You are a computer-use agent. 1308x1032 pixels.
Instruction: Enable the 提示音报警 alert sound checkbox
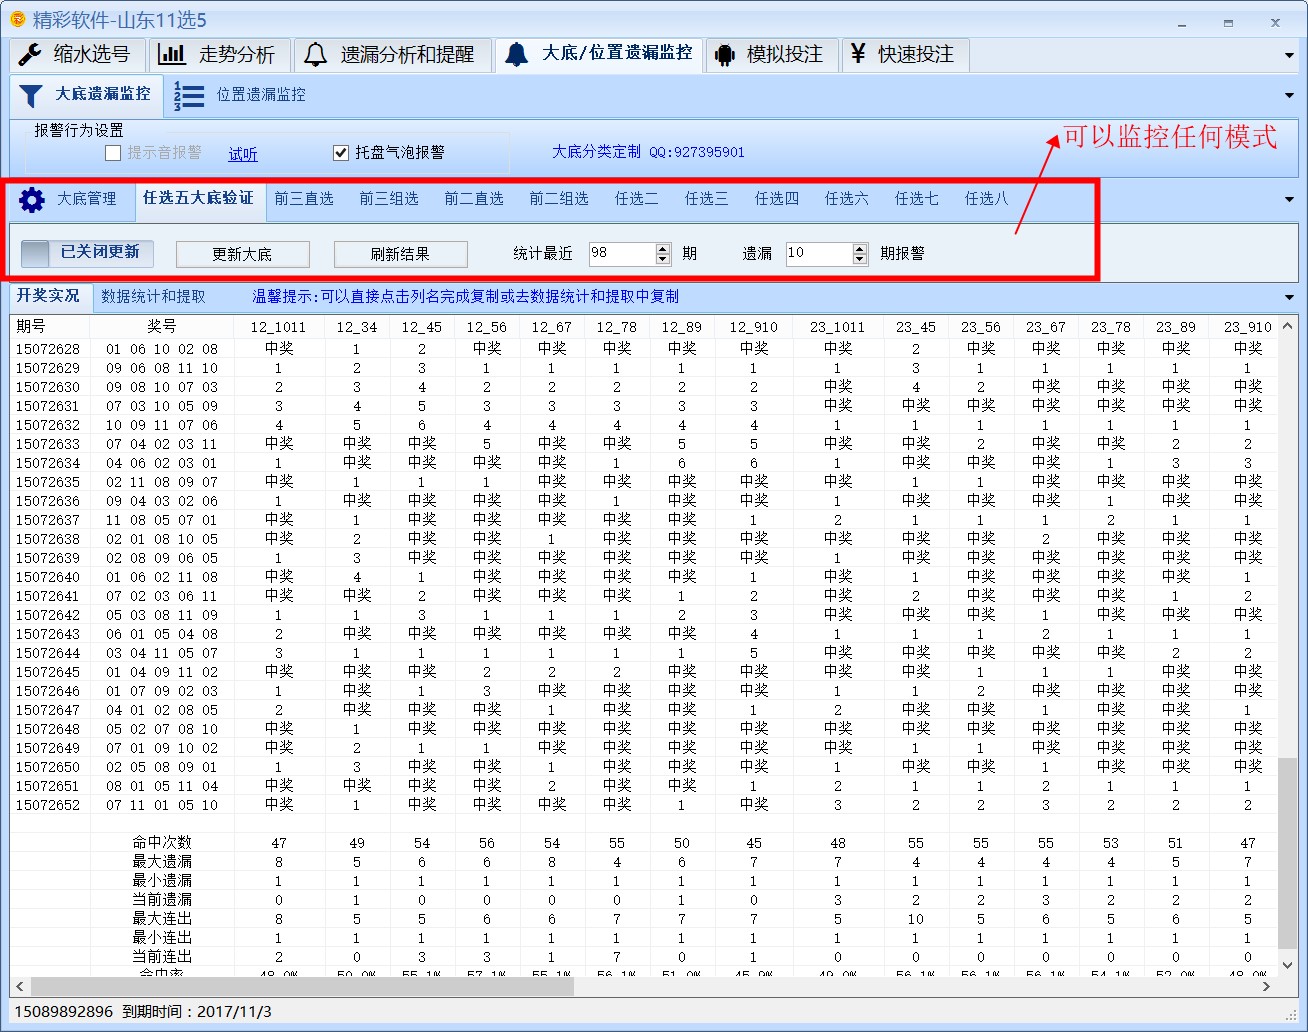[x=113, y=152]
